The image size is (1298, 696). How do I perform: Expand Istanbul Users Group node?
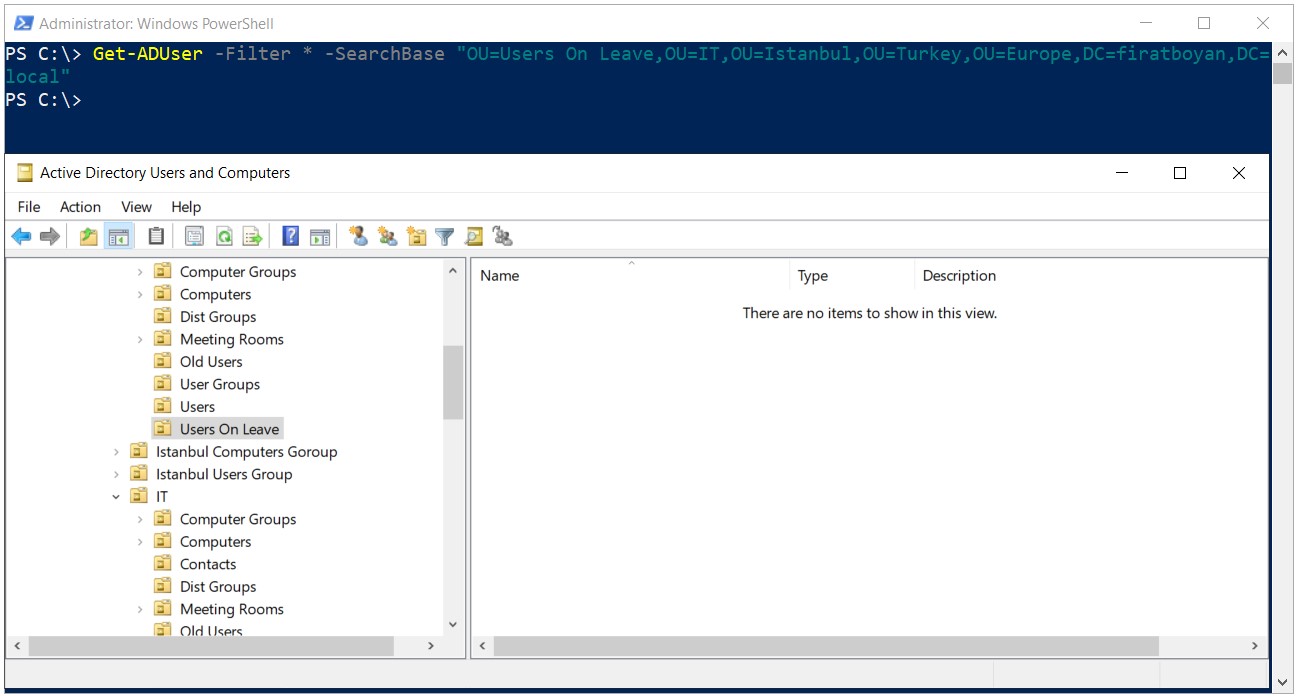coord(116,475)
